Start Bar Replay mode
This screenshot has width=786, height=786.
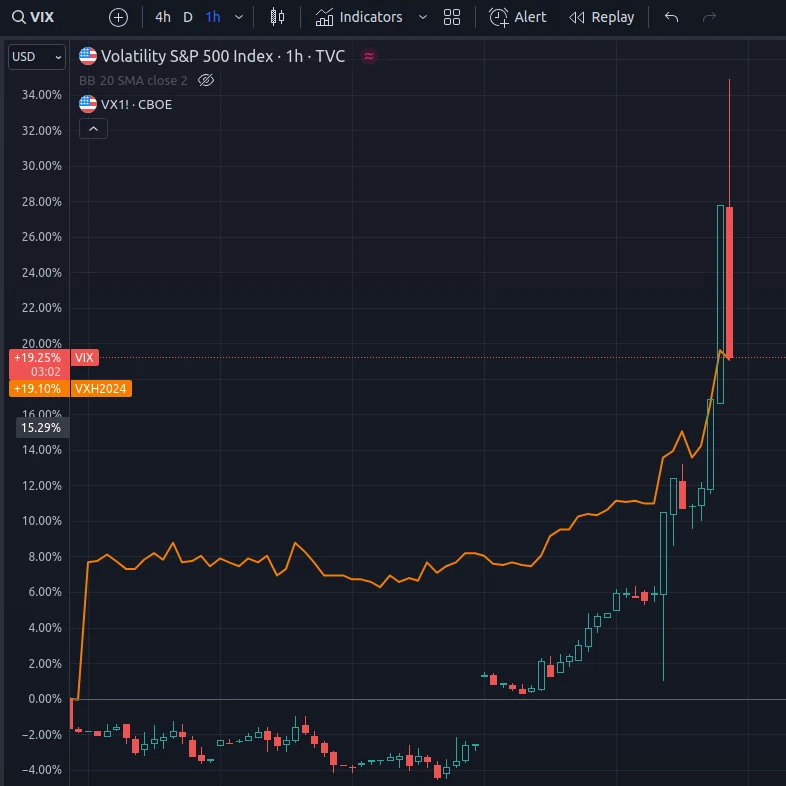[x=602, y=17]
